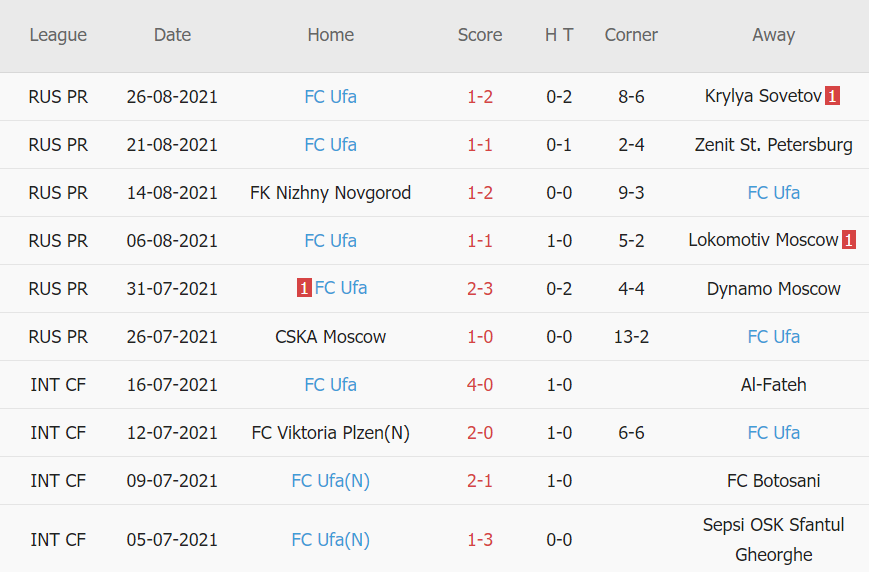Open FC Ufa link in 26-08-2021 row
The height and width of the screenshot is (572, 869).
pos(330,97)
